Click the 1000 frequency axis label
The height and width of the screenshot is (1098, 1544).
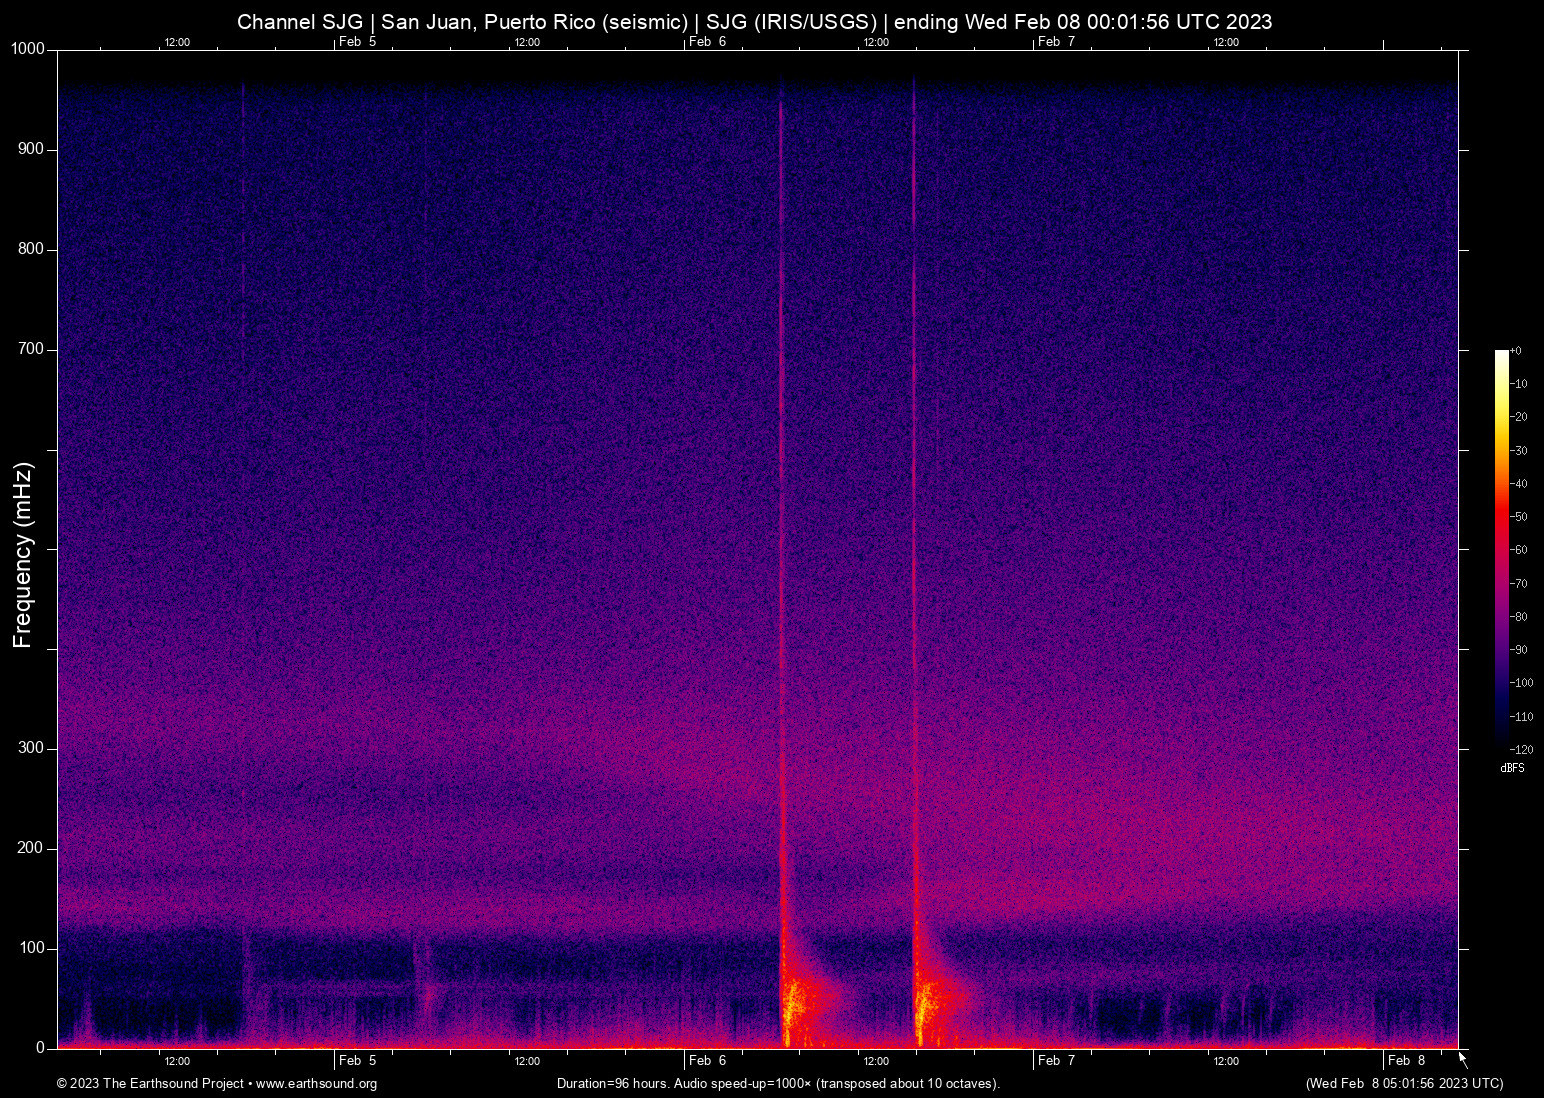coord(27,48)
